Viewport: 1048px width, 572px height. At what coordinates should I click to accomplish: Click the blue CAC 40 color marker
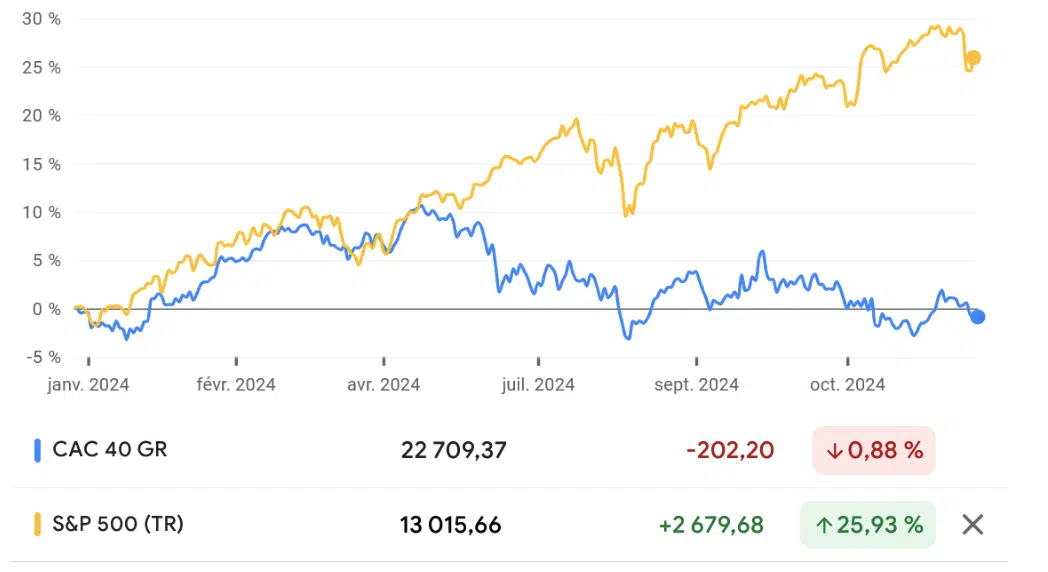pos(37,450)
